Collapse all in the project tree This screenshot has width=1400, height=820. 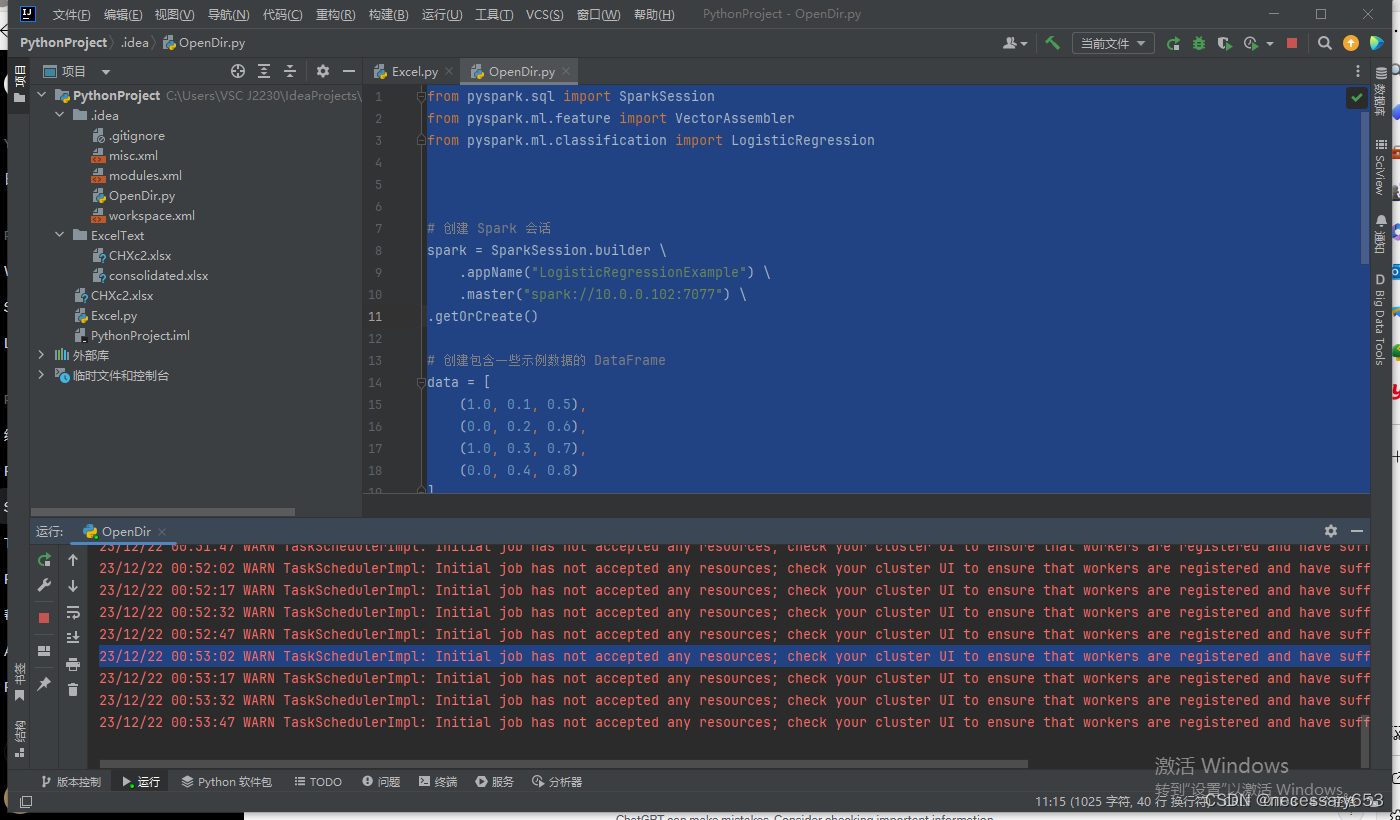tap(290, 71)
